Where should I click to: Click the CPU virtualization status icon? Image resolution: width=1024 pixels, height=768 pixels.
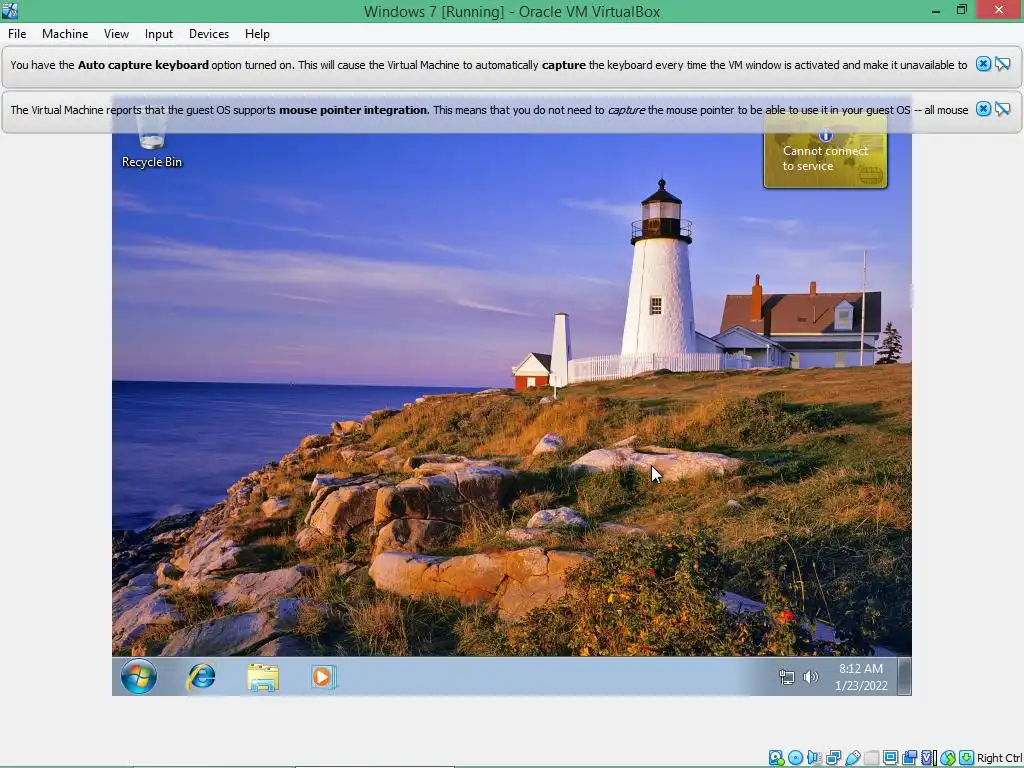(929, 758)
